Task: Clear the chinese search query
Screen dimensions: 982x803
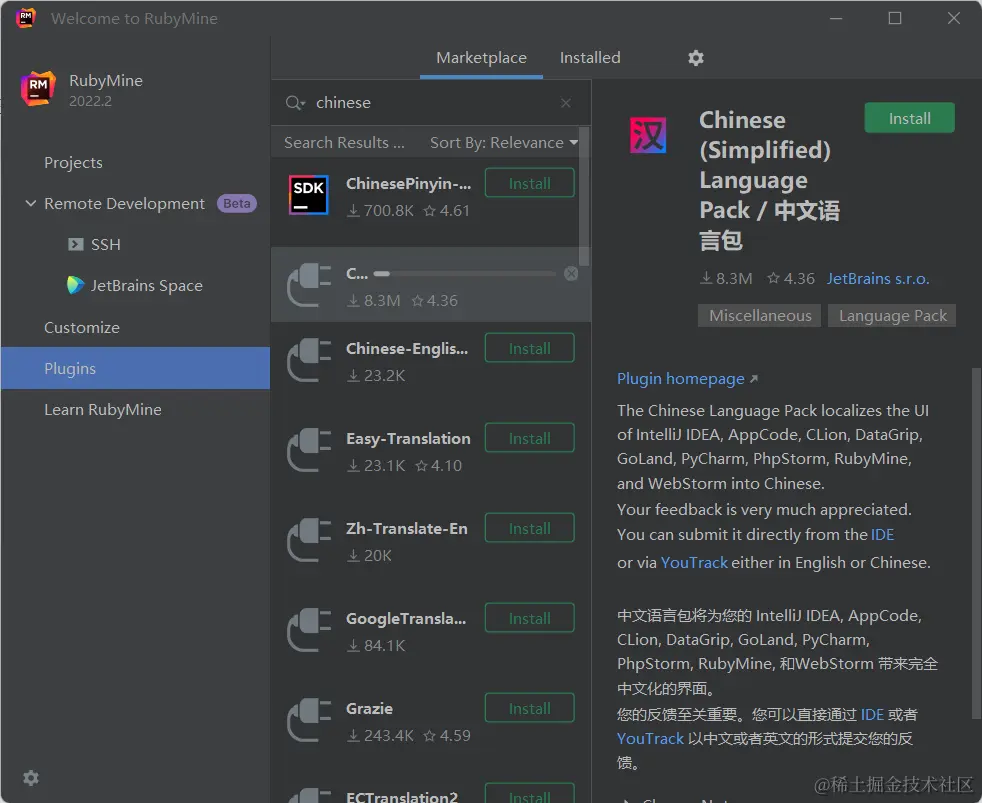Action: [x=565, y=103]
